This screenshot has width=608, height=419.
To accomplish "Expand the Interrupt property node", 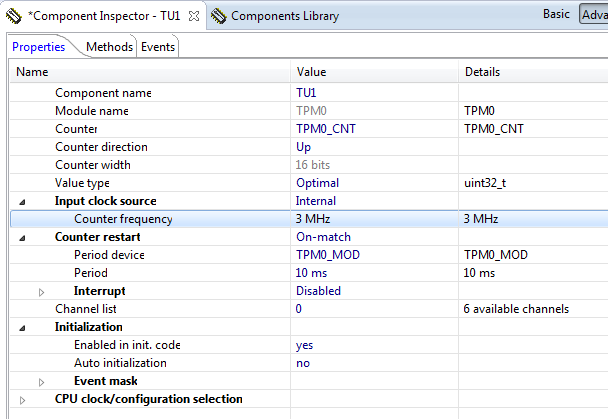I will pyautogui.click(x=42, y=291).
